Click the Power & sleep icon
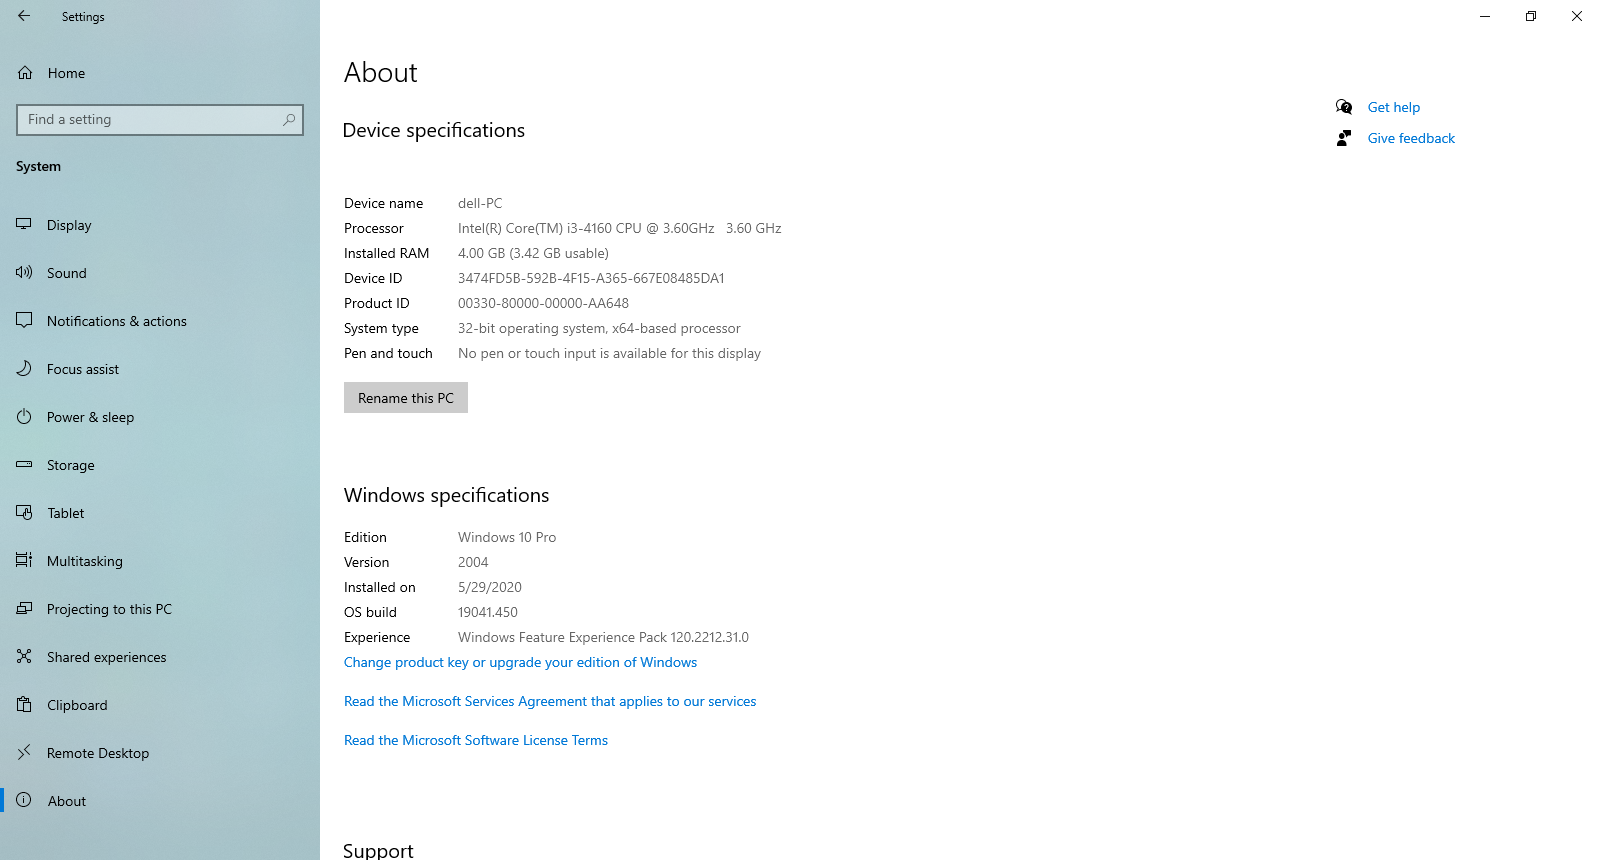Viewport: 1600px width, 860px height. 24,416
